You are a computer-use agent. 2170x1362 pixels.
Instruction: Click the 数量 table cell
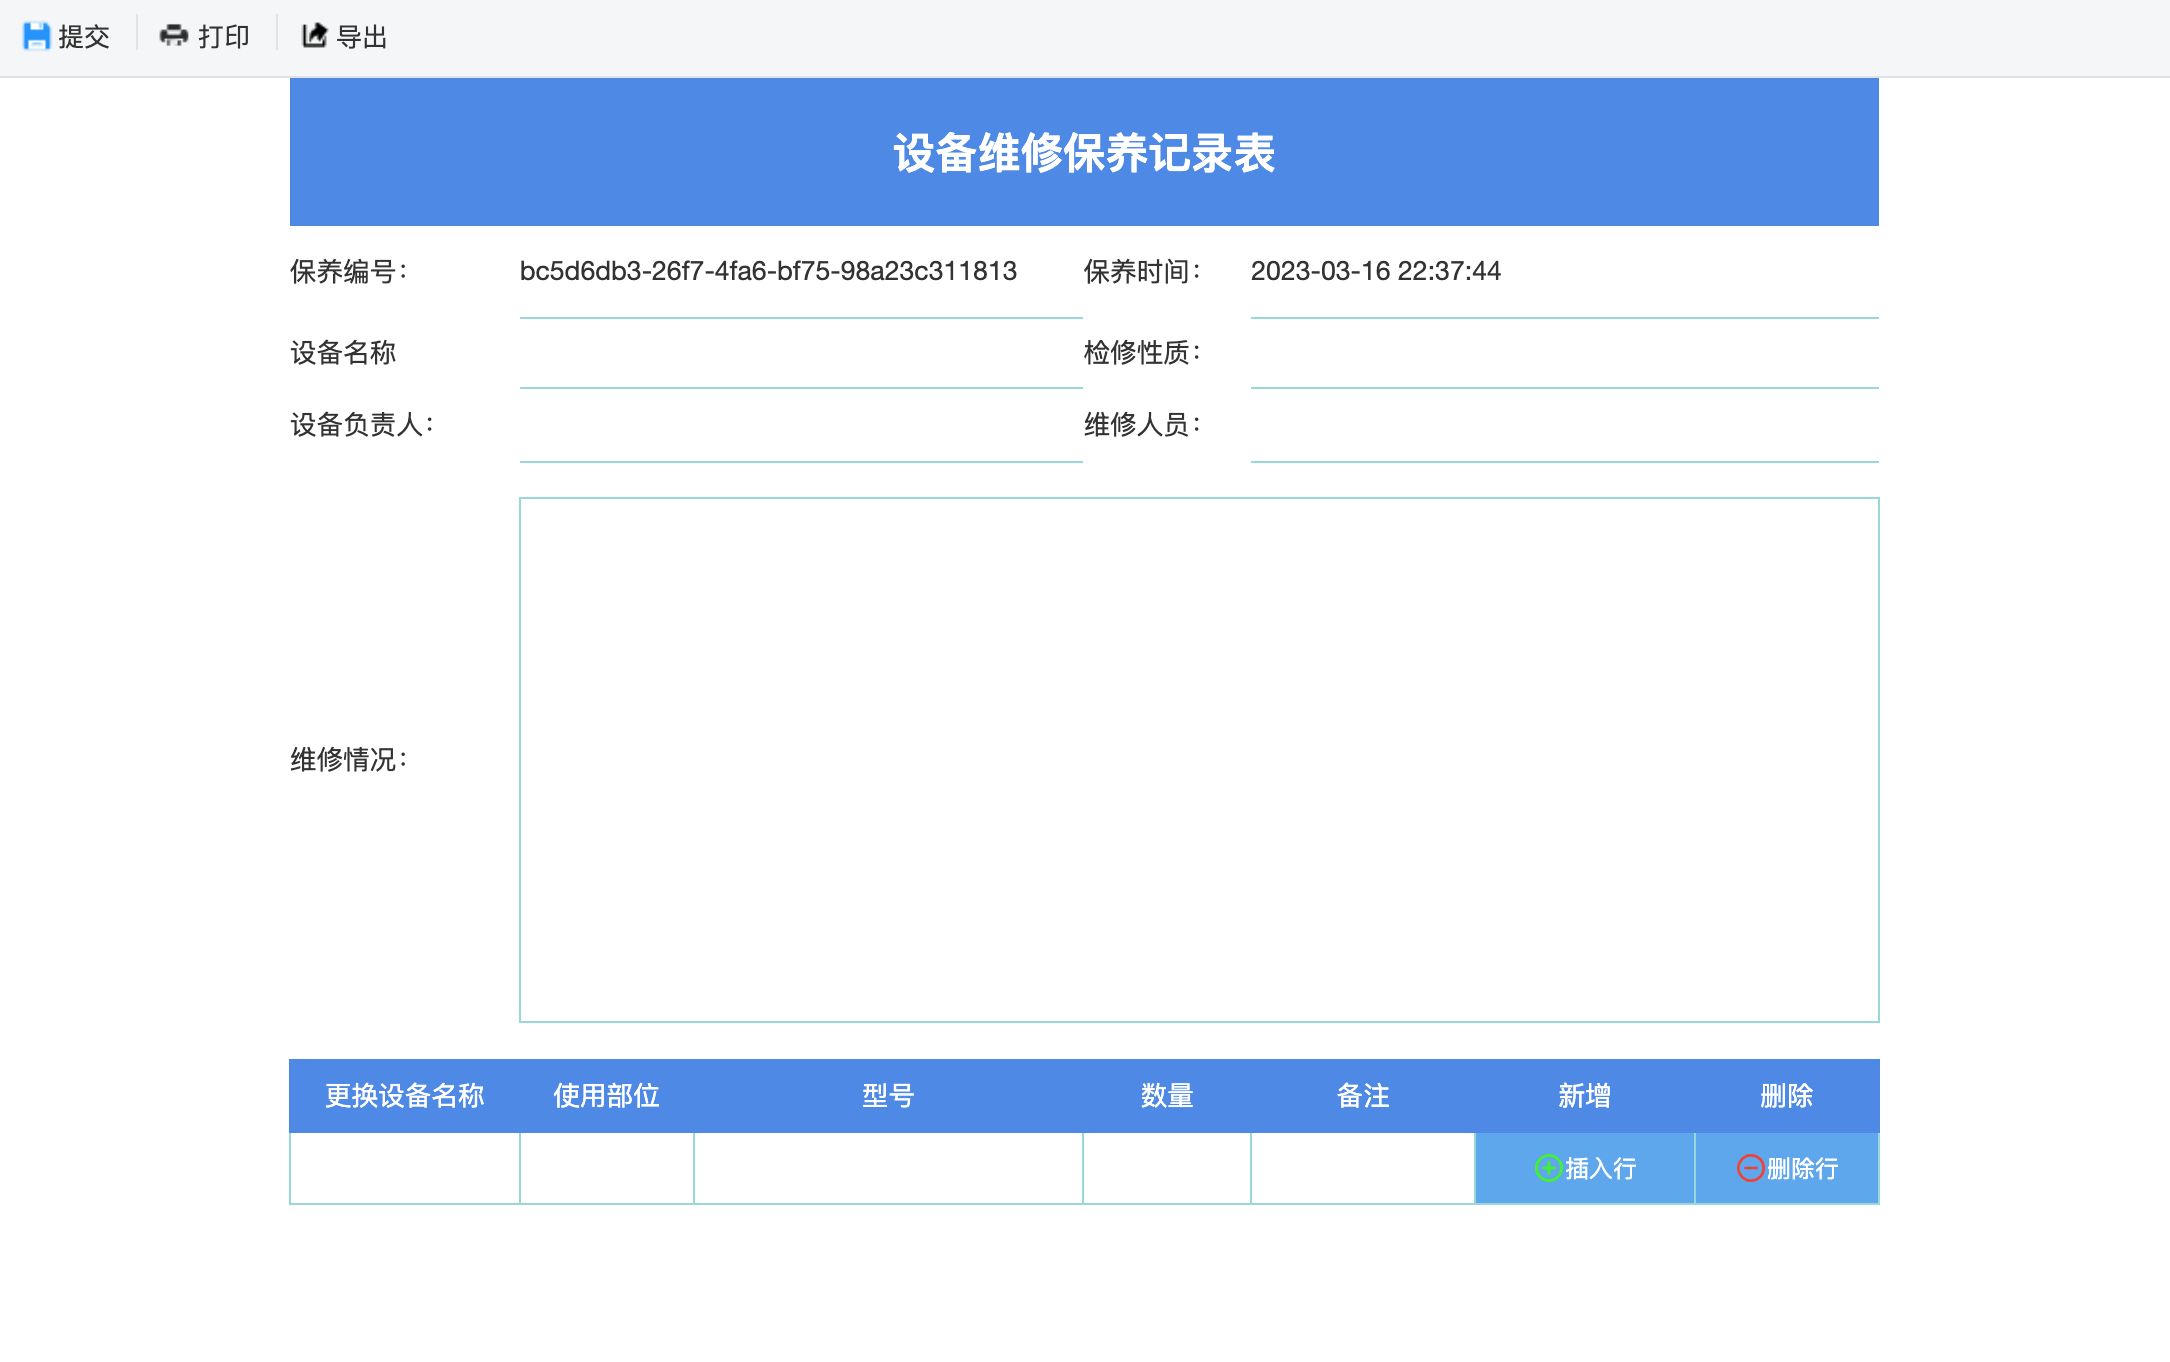[x=1166, y=1168]
